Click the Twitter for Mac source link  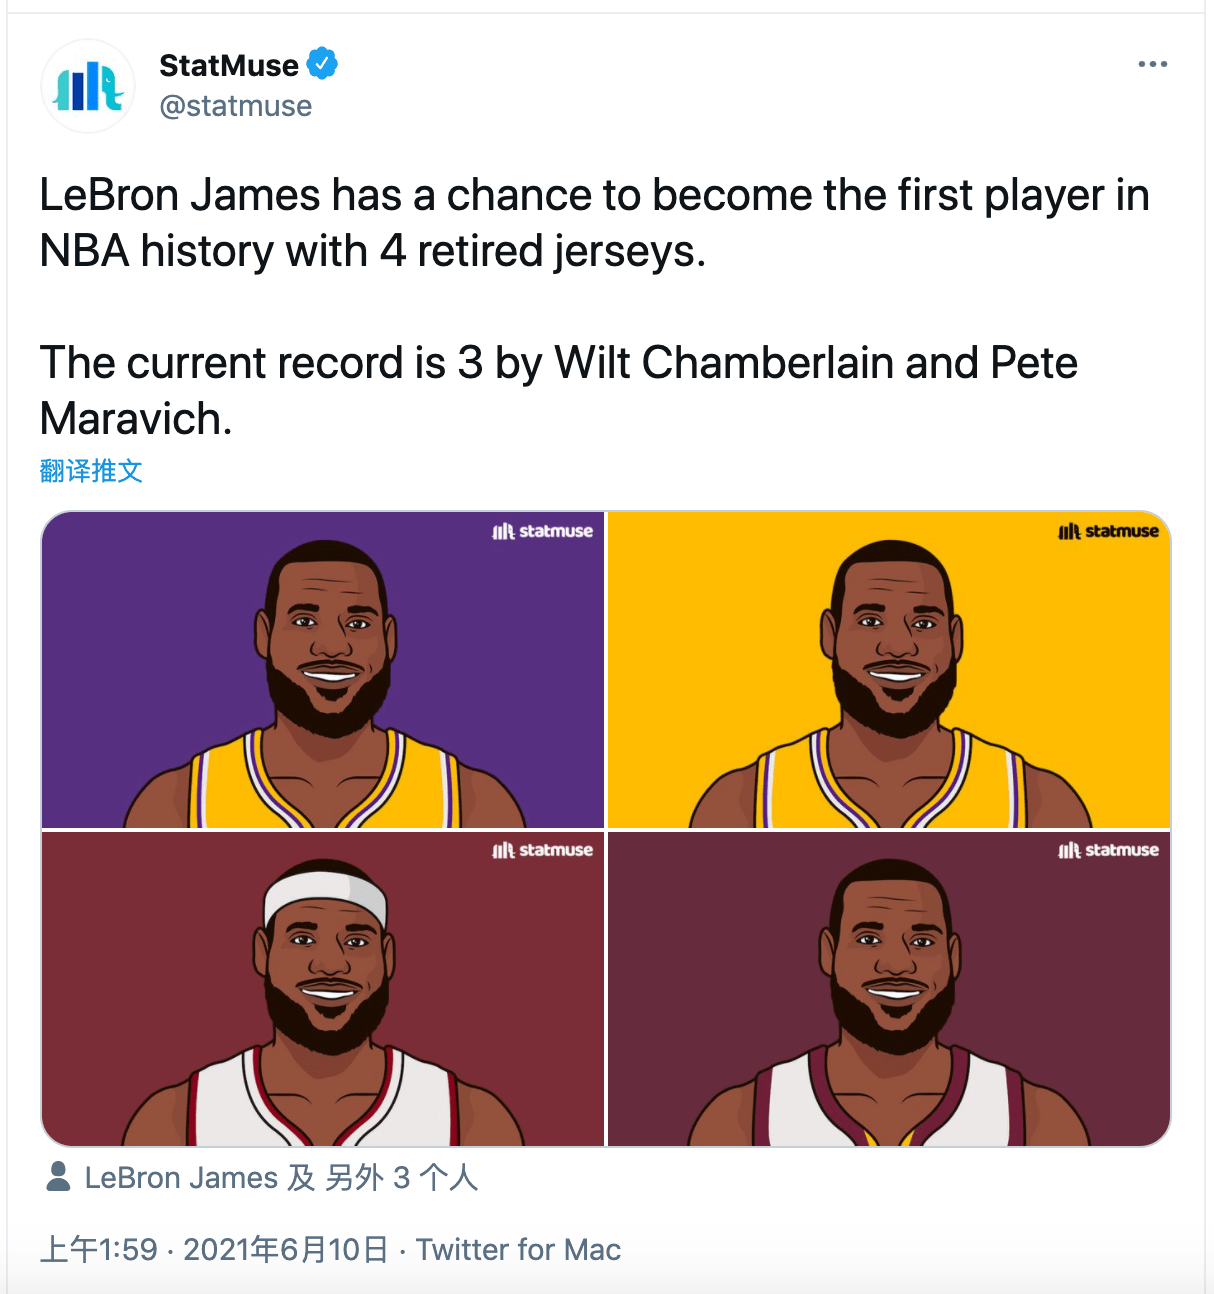click(x=518, y=1249)
